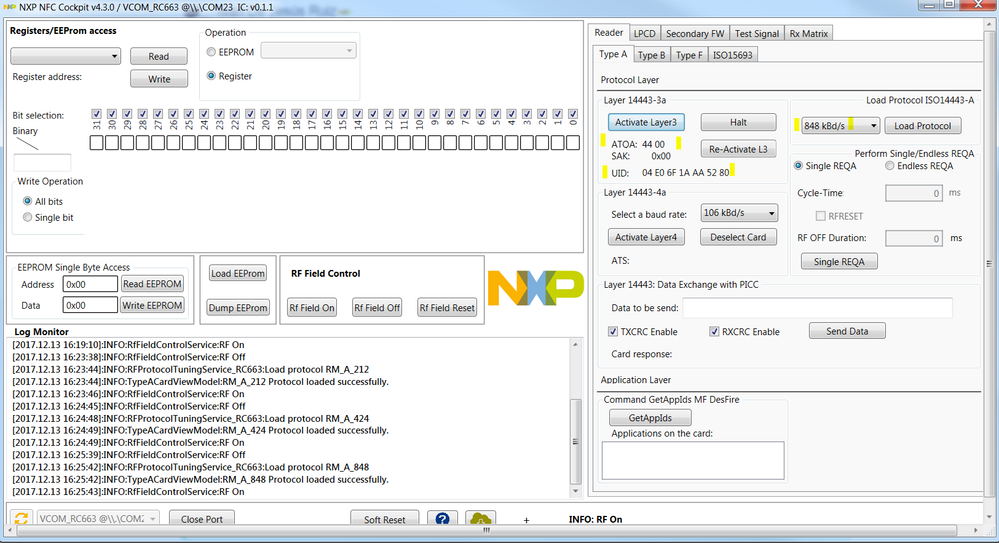Select Endless REQA radio option
The image size is (999, 543).
(889, 166)
